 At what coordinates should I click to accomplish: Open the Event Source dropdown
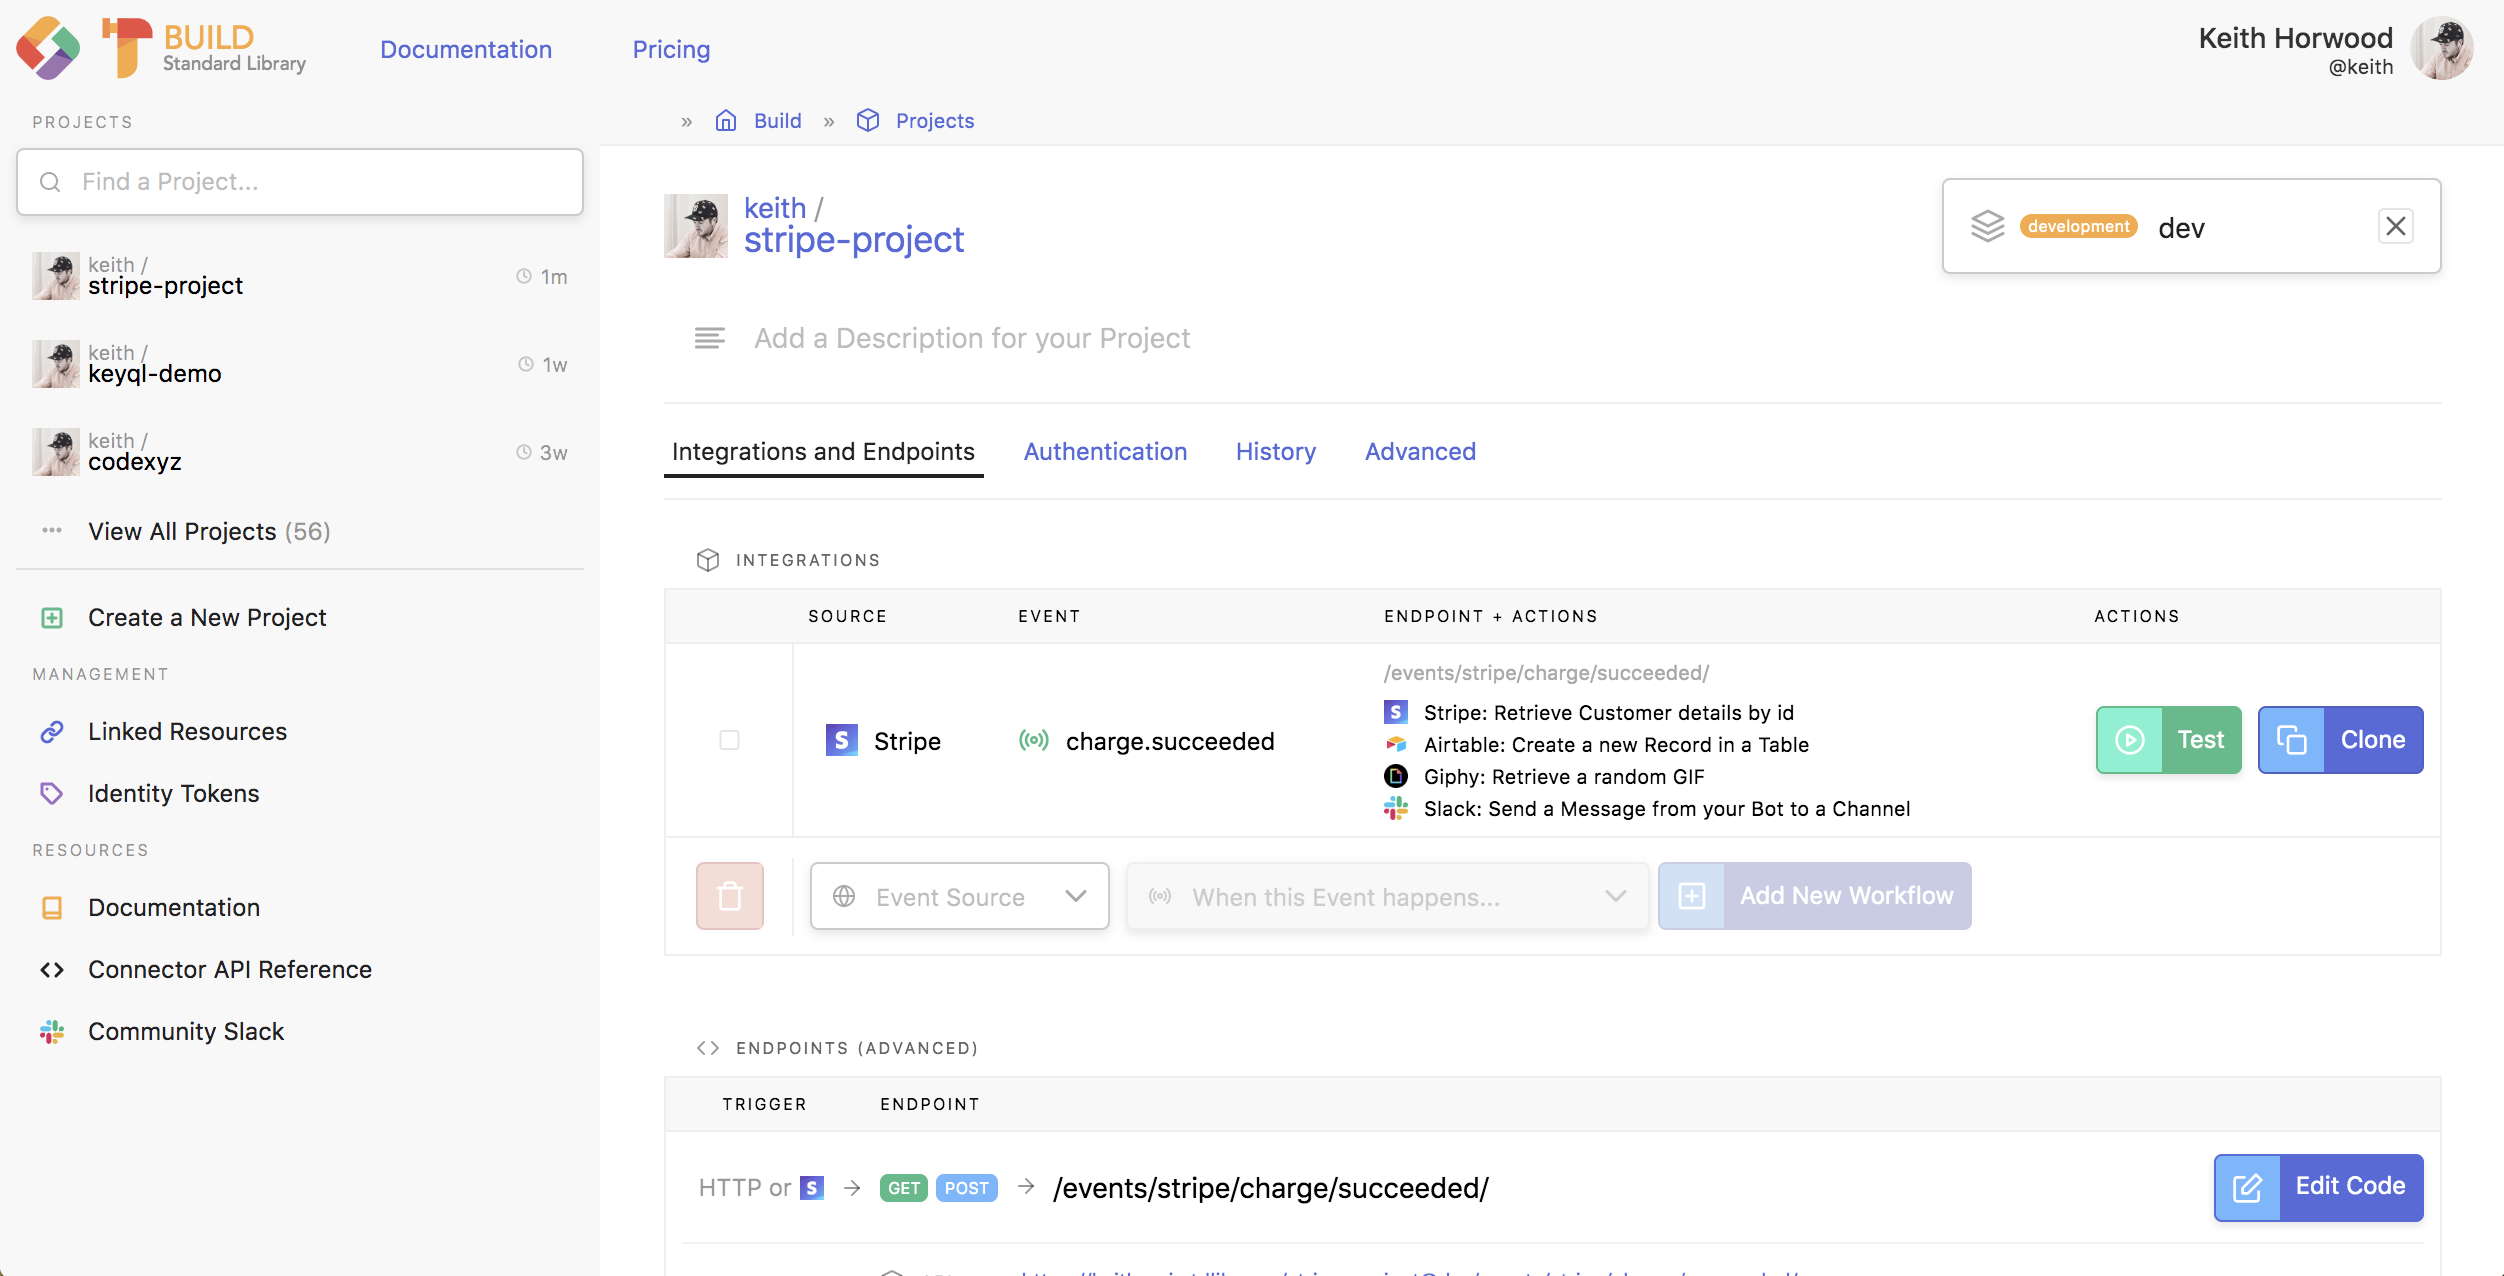[958, 896]
